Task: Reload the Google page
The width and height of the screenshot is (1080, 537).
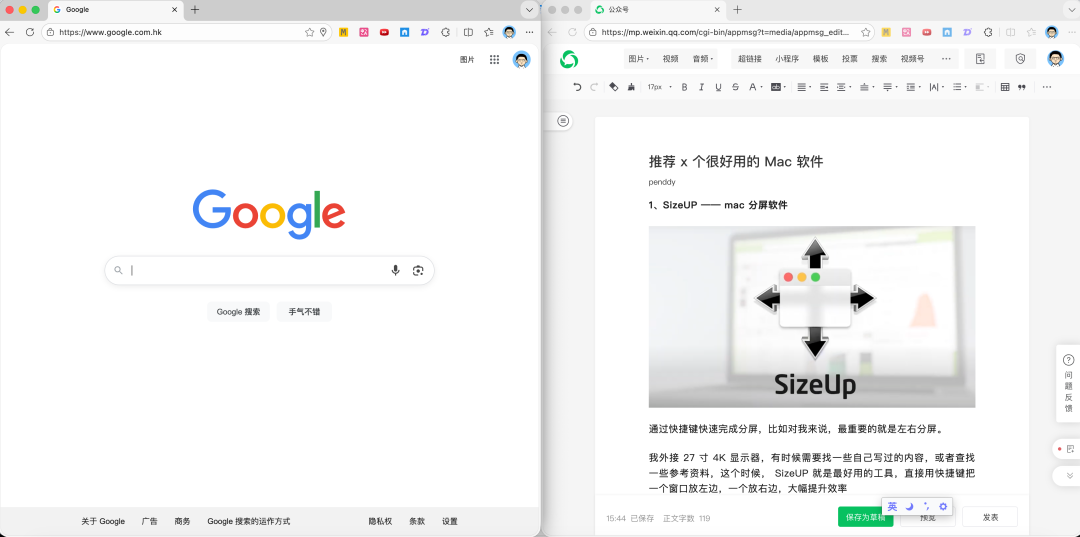Action: point(30,32)
